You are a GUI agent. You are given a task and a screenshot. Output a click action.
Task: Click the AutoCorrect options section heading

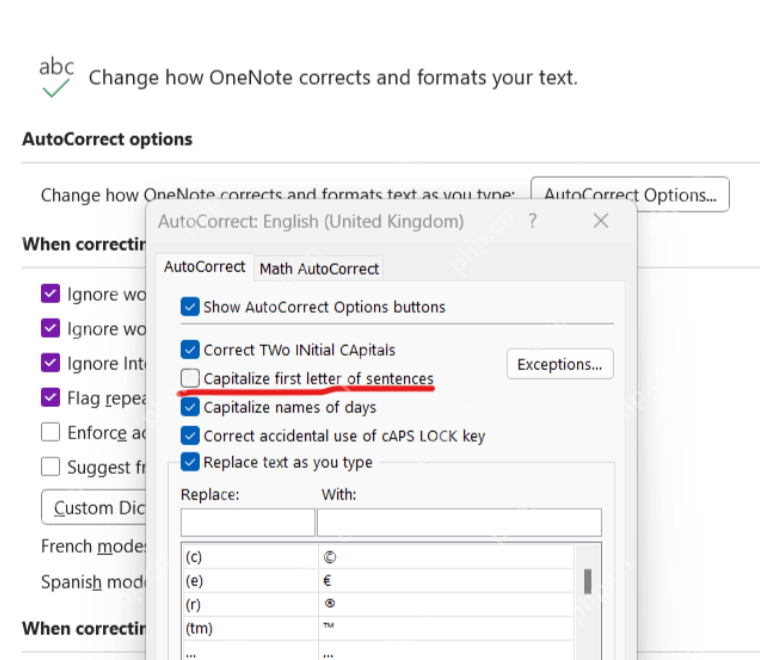(107, 139)
